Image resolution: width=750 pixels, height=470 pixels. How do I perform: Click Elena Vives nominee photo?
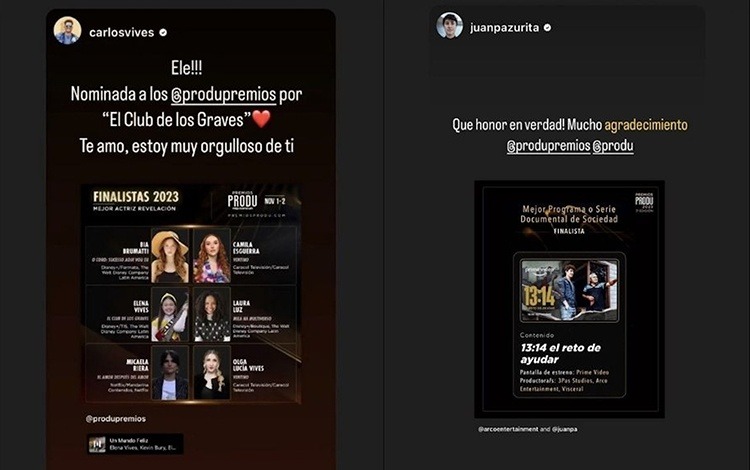170,316
